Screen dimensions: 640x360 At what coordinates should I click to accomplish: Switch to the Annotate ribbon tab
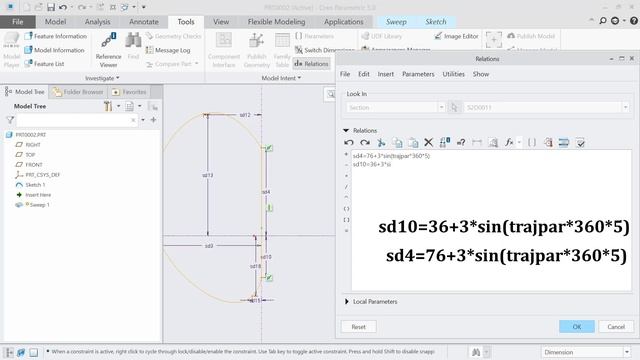point(144,22)
